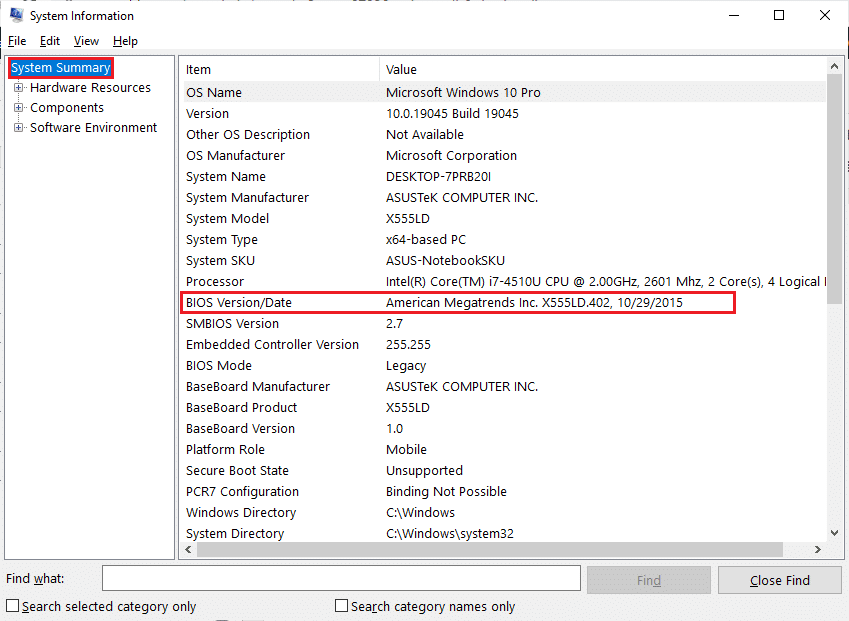The height and width of the screenshot is (621, 849).
Task: Click the Close Find button
Action: (780, 580)
